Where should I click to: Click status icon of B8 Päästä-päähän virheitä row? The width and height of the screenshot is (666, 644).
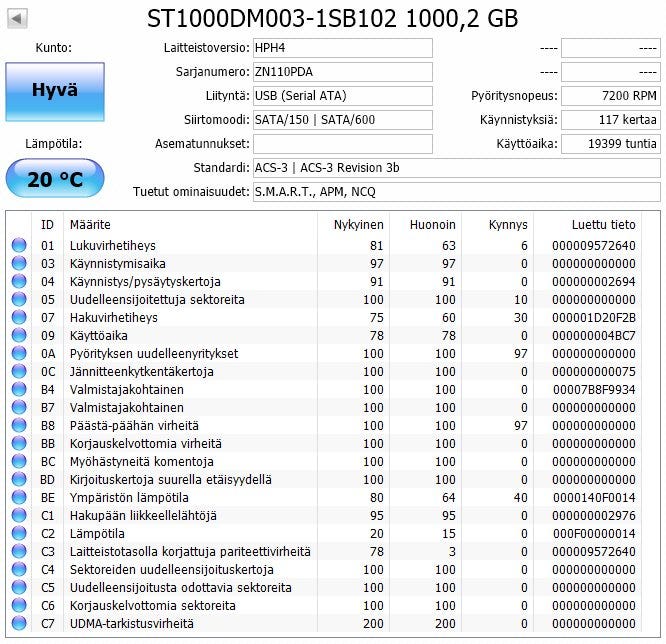(19, 425)
